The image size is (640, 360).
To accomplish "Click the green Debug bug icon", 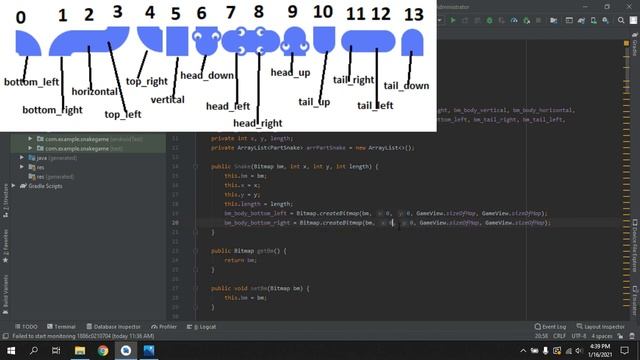I will coord(489,20).
